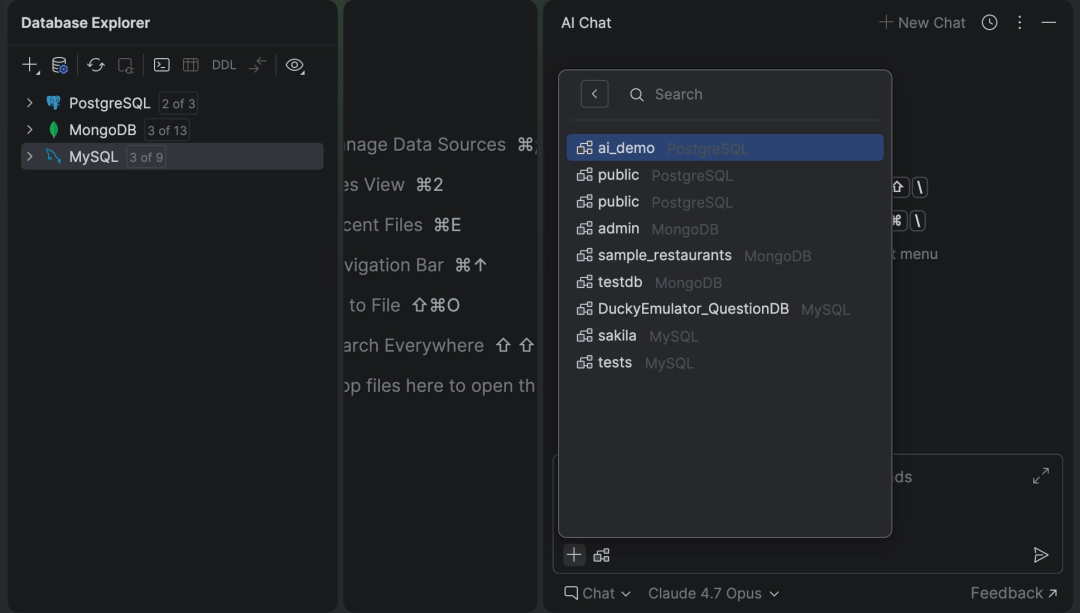The width and height of the screenshot is (1080, 613).
Task: Choose testdb MongoDB schema
Action: tap(725, 282)
